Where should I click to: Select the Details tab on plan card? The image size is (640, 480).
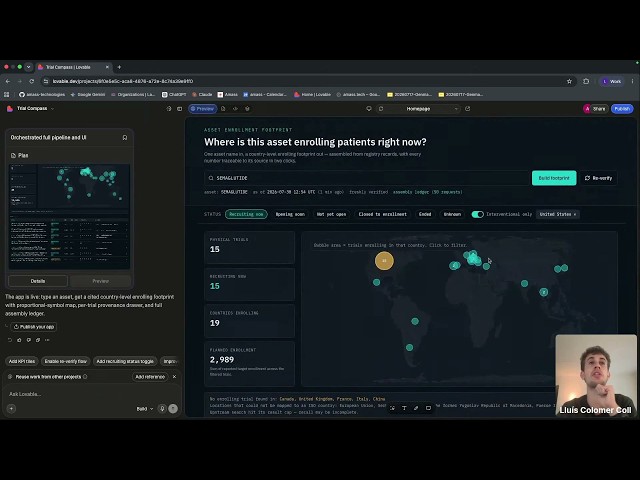tap(38, 281)
